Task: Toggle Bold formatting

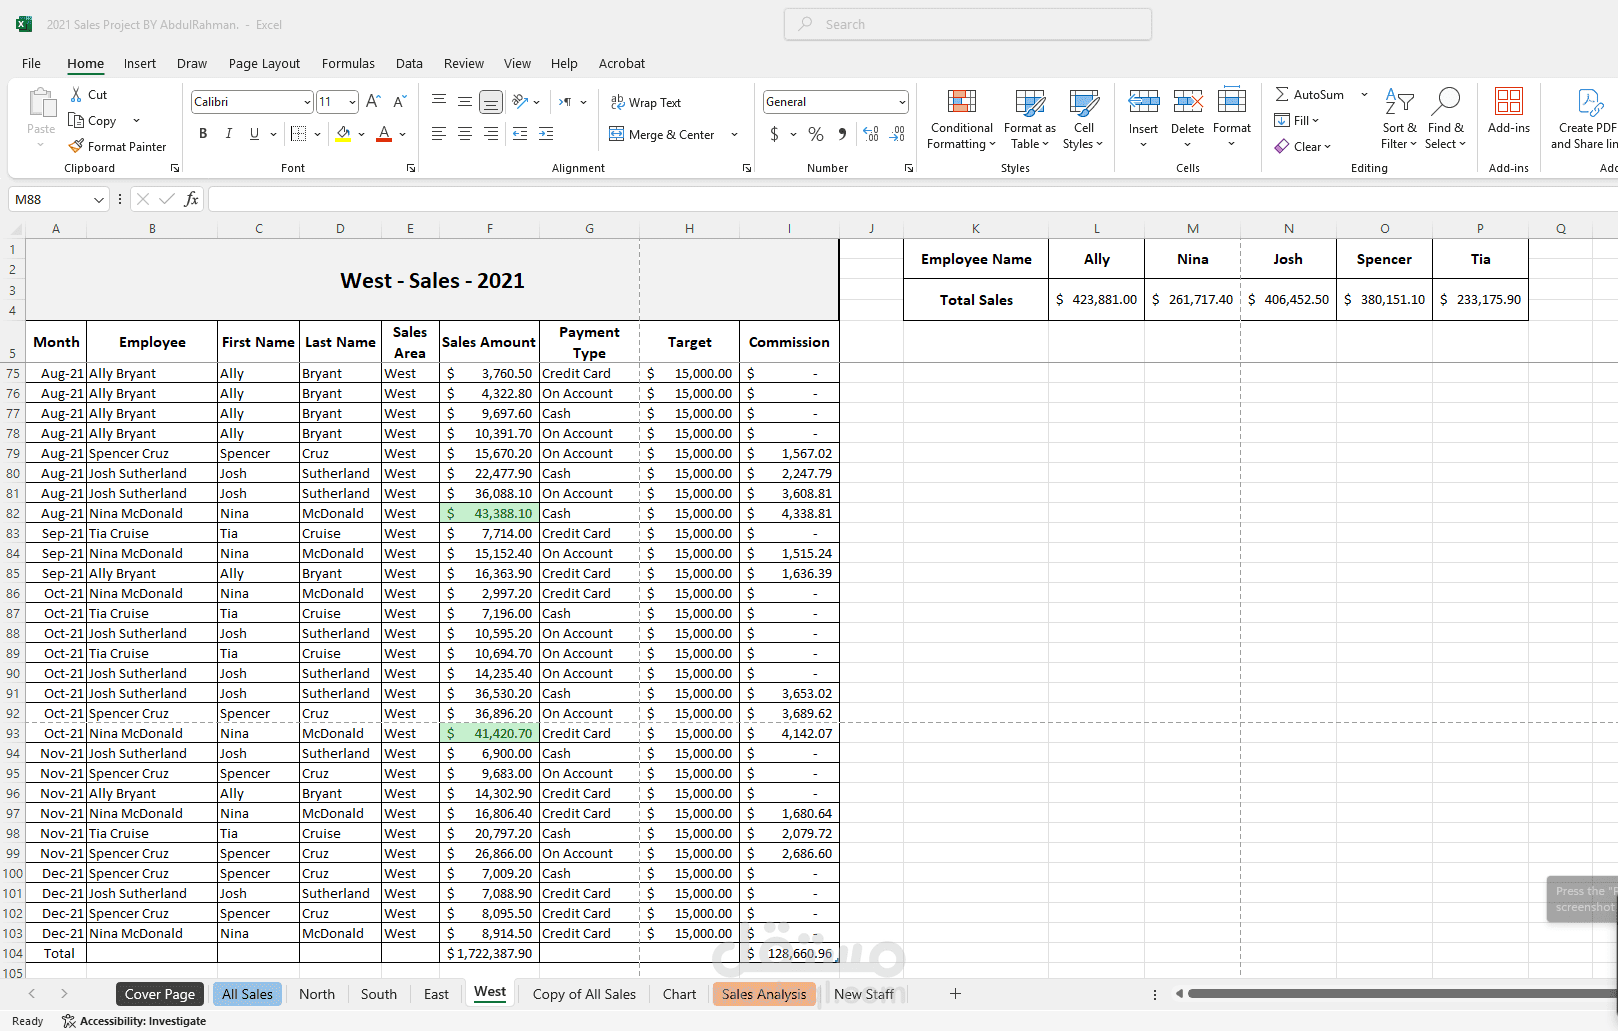Action: coord(203,134)
